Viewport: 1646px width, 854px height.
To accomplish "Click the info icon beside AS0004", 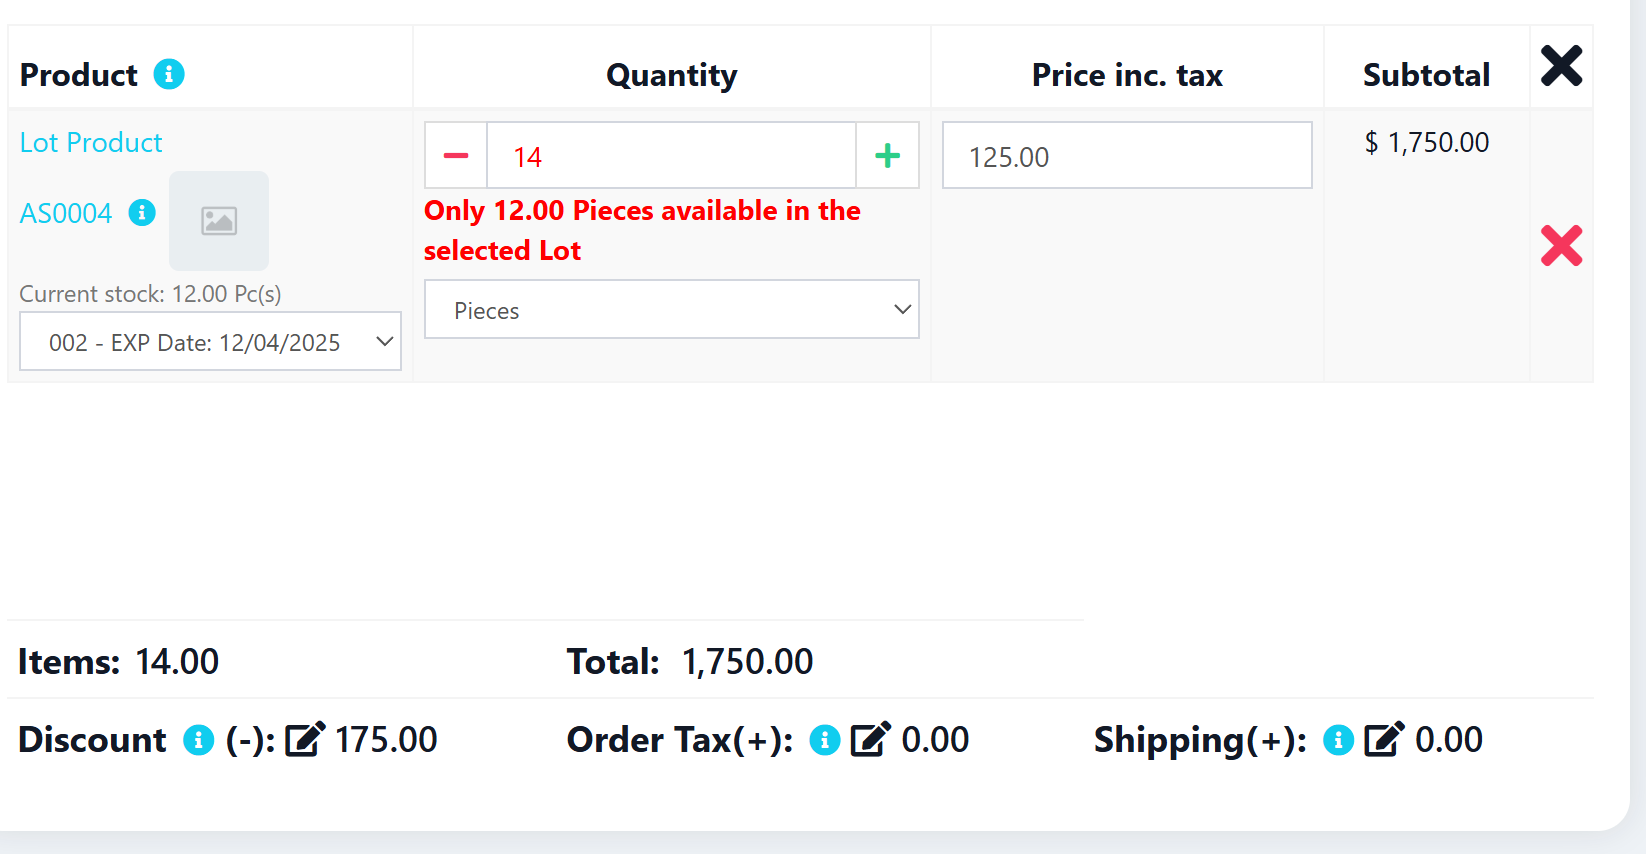I will pos(142,213).
